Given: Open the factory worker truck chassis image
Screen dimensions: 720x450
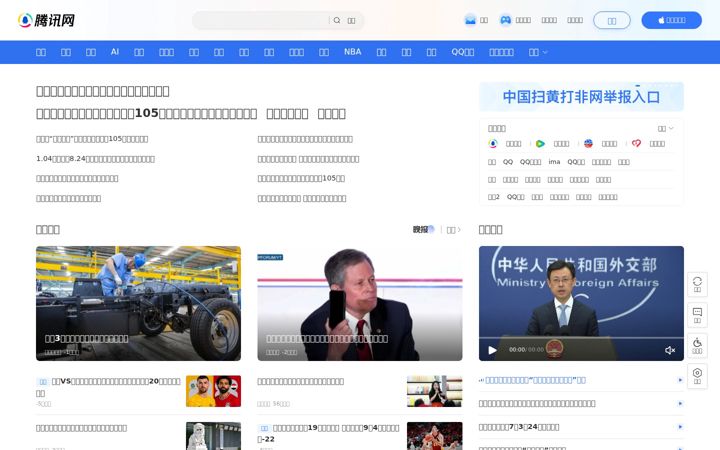Looking at the screenshot, I should (x=138, y=303).
